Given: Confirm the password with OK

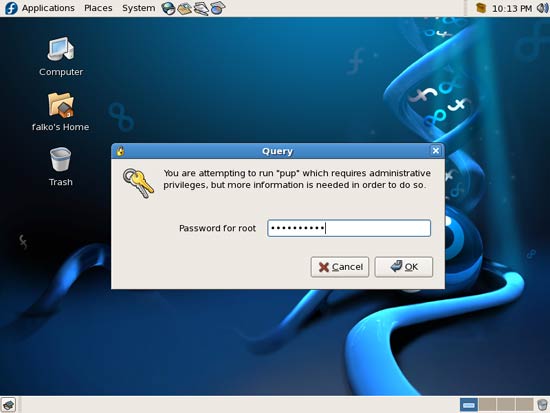Looking at the screenshot, I should tap(404, 267).
